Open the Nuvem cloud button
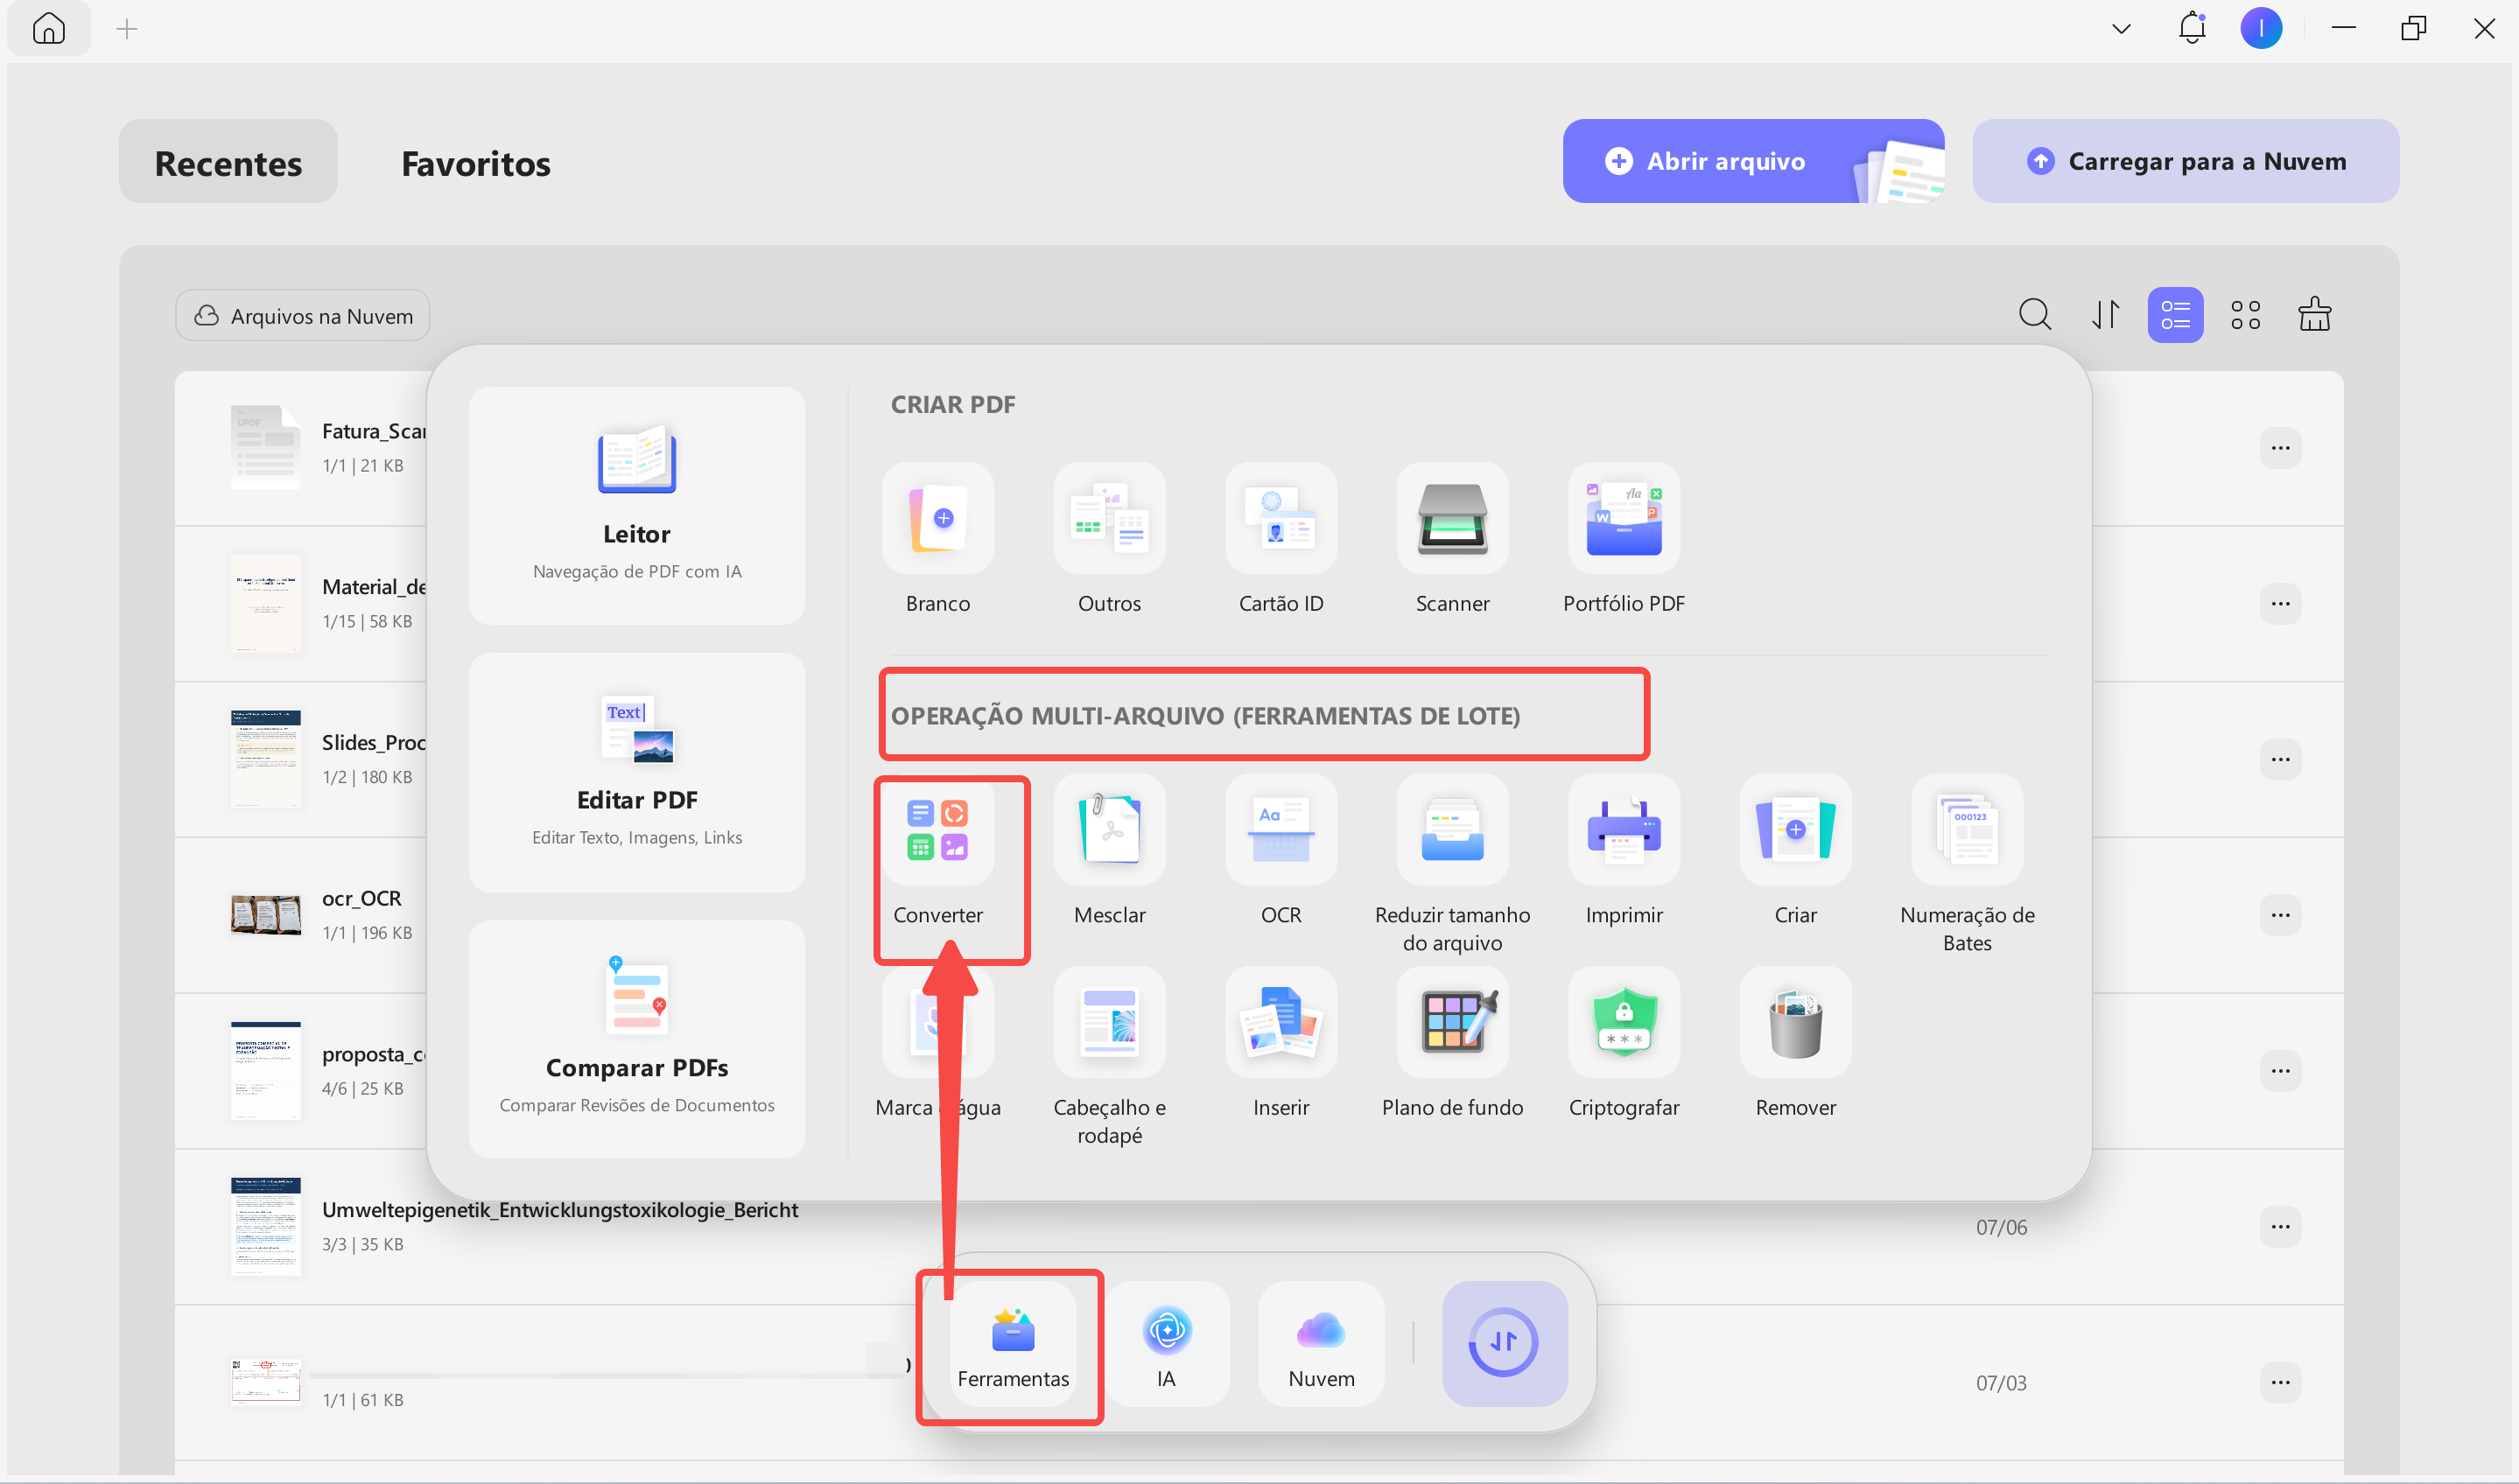The width and height of the screenshot is (2519, 1484). pos(1321,1344)
